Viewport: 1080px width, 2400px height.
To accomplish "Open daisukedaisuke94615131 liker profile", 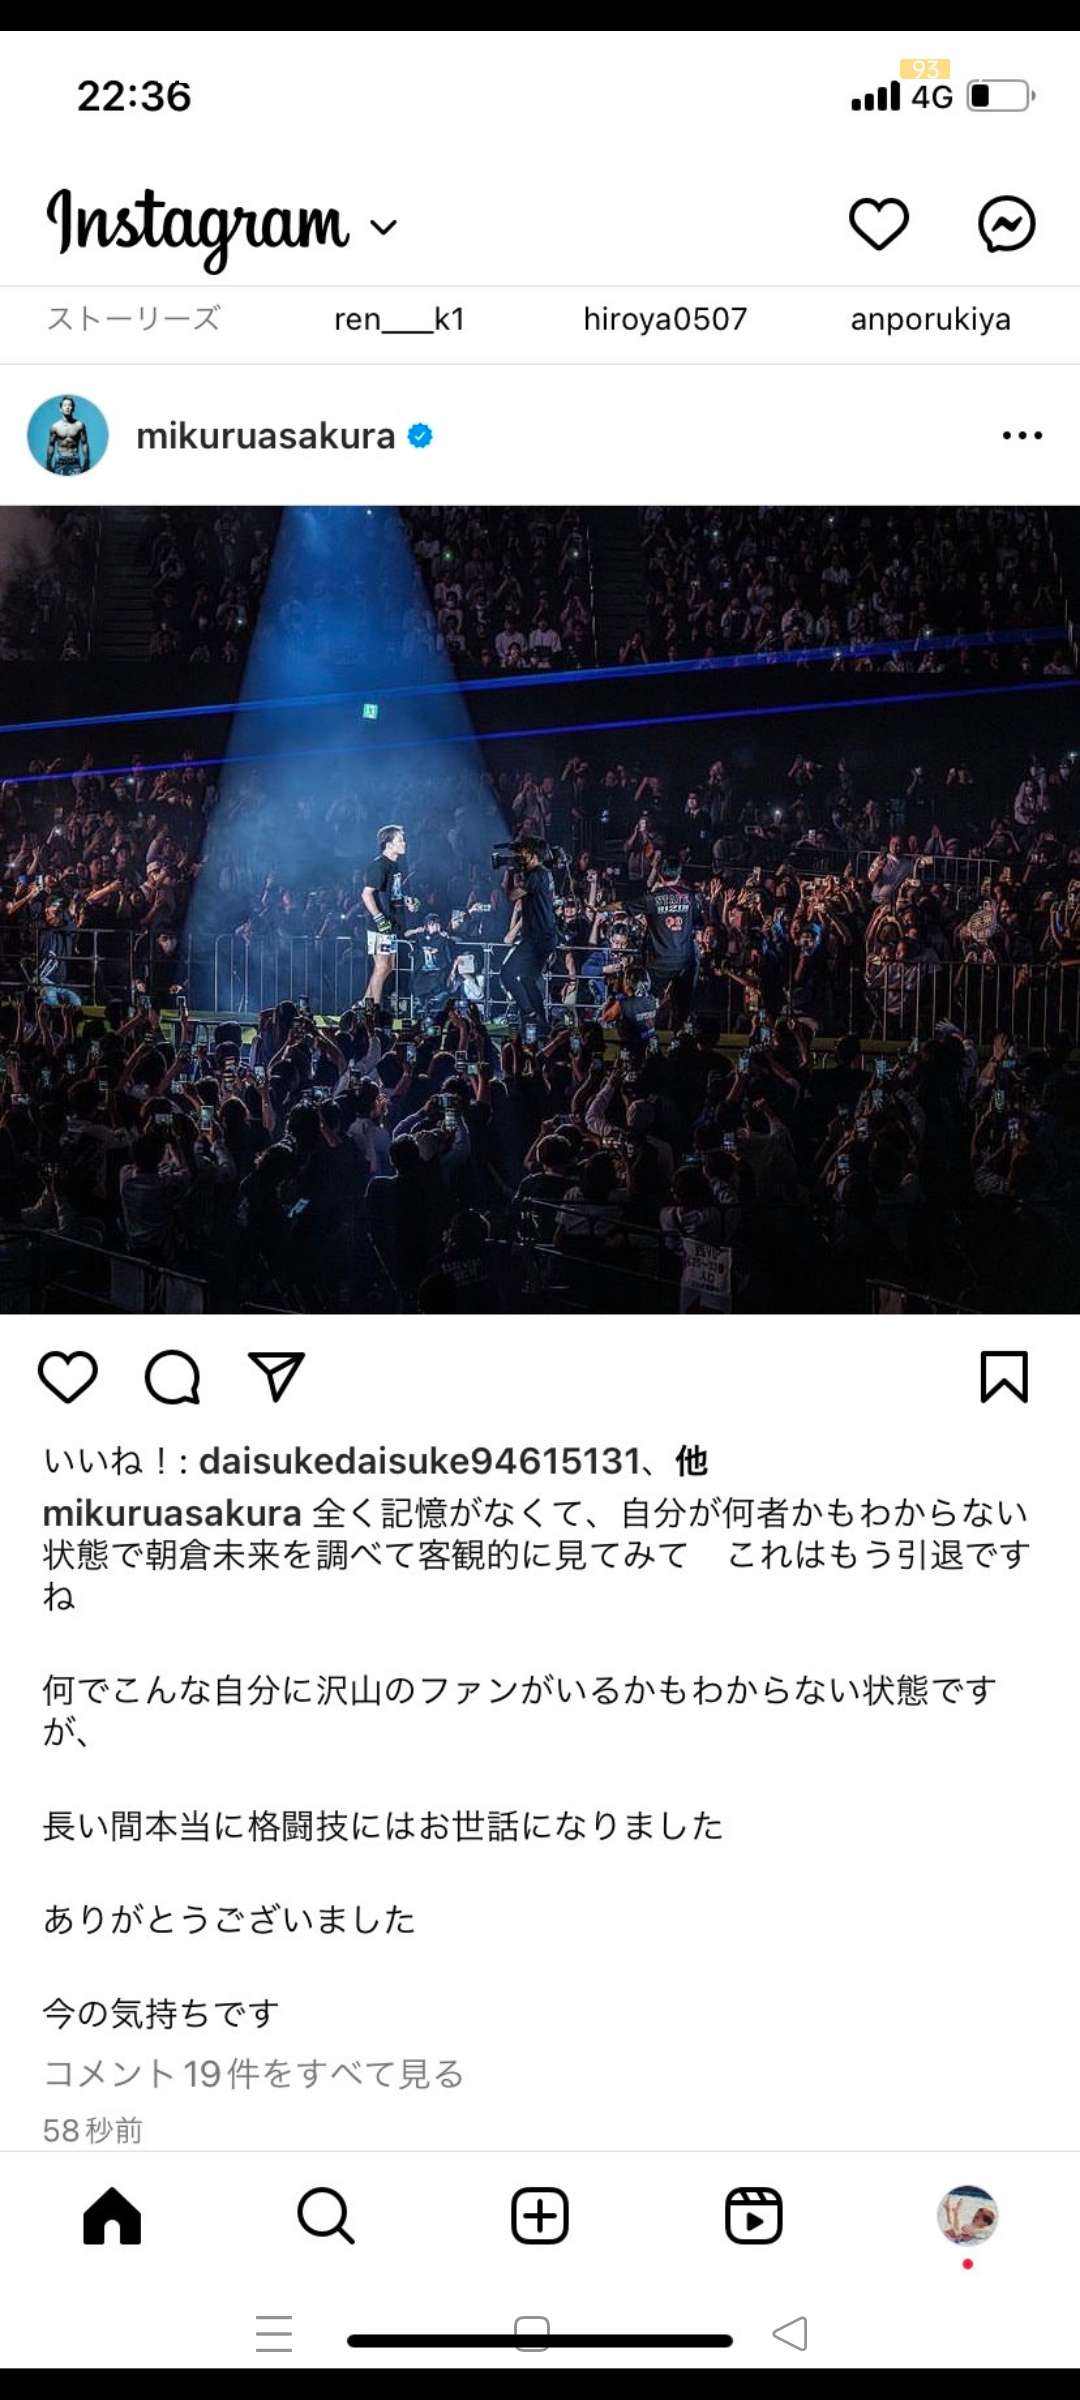I will tap(420, 1461).
